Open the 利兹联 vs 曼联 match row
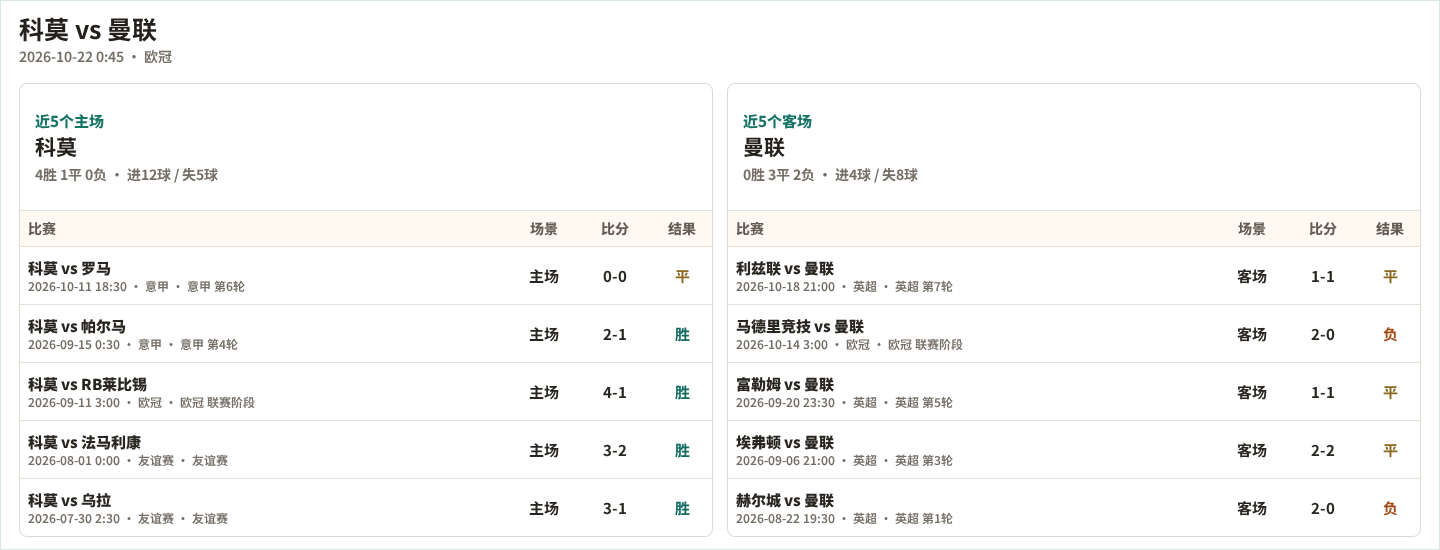 [x=1074, y=276]
